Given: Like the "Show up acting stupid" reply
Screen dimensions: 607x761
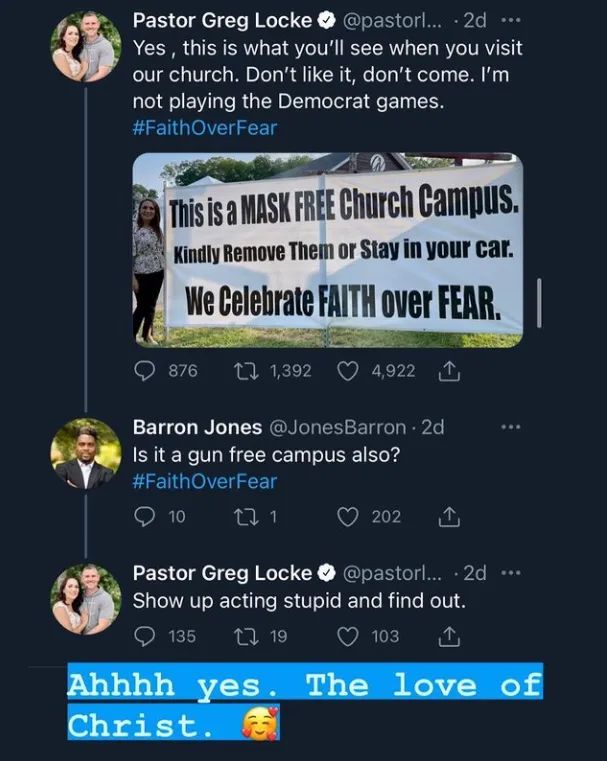Looking at the screenshot, I should tap(349, 635).
